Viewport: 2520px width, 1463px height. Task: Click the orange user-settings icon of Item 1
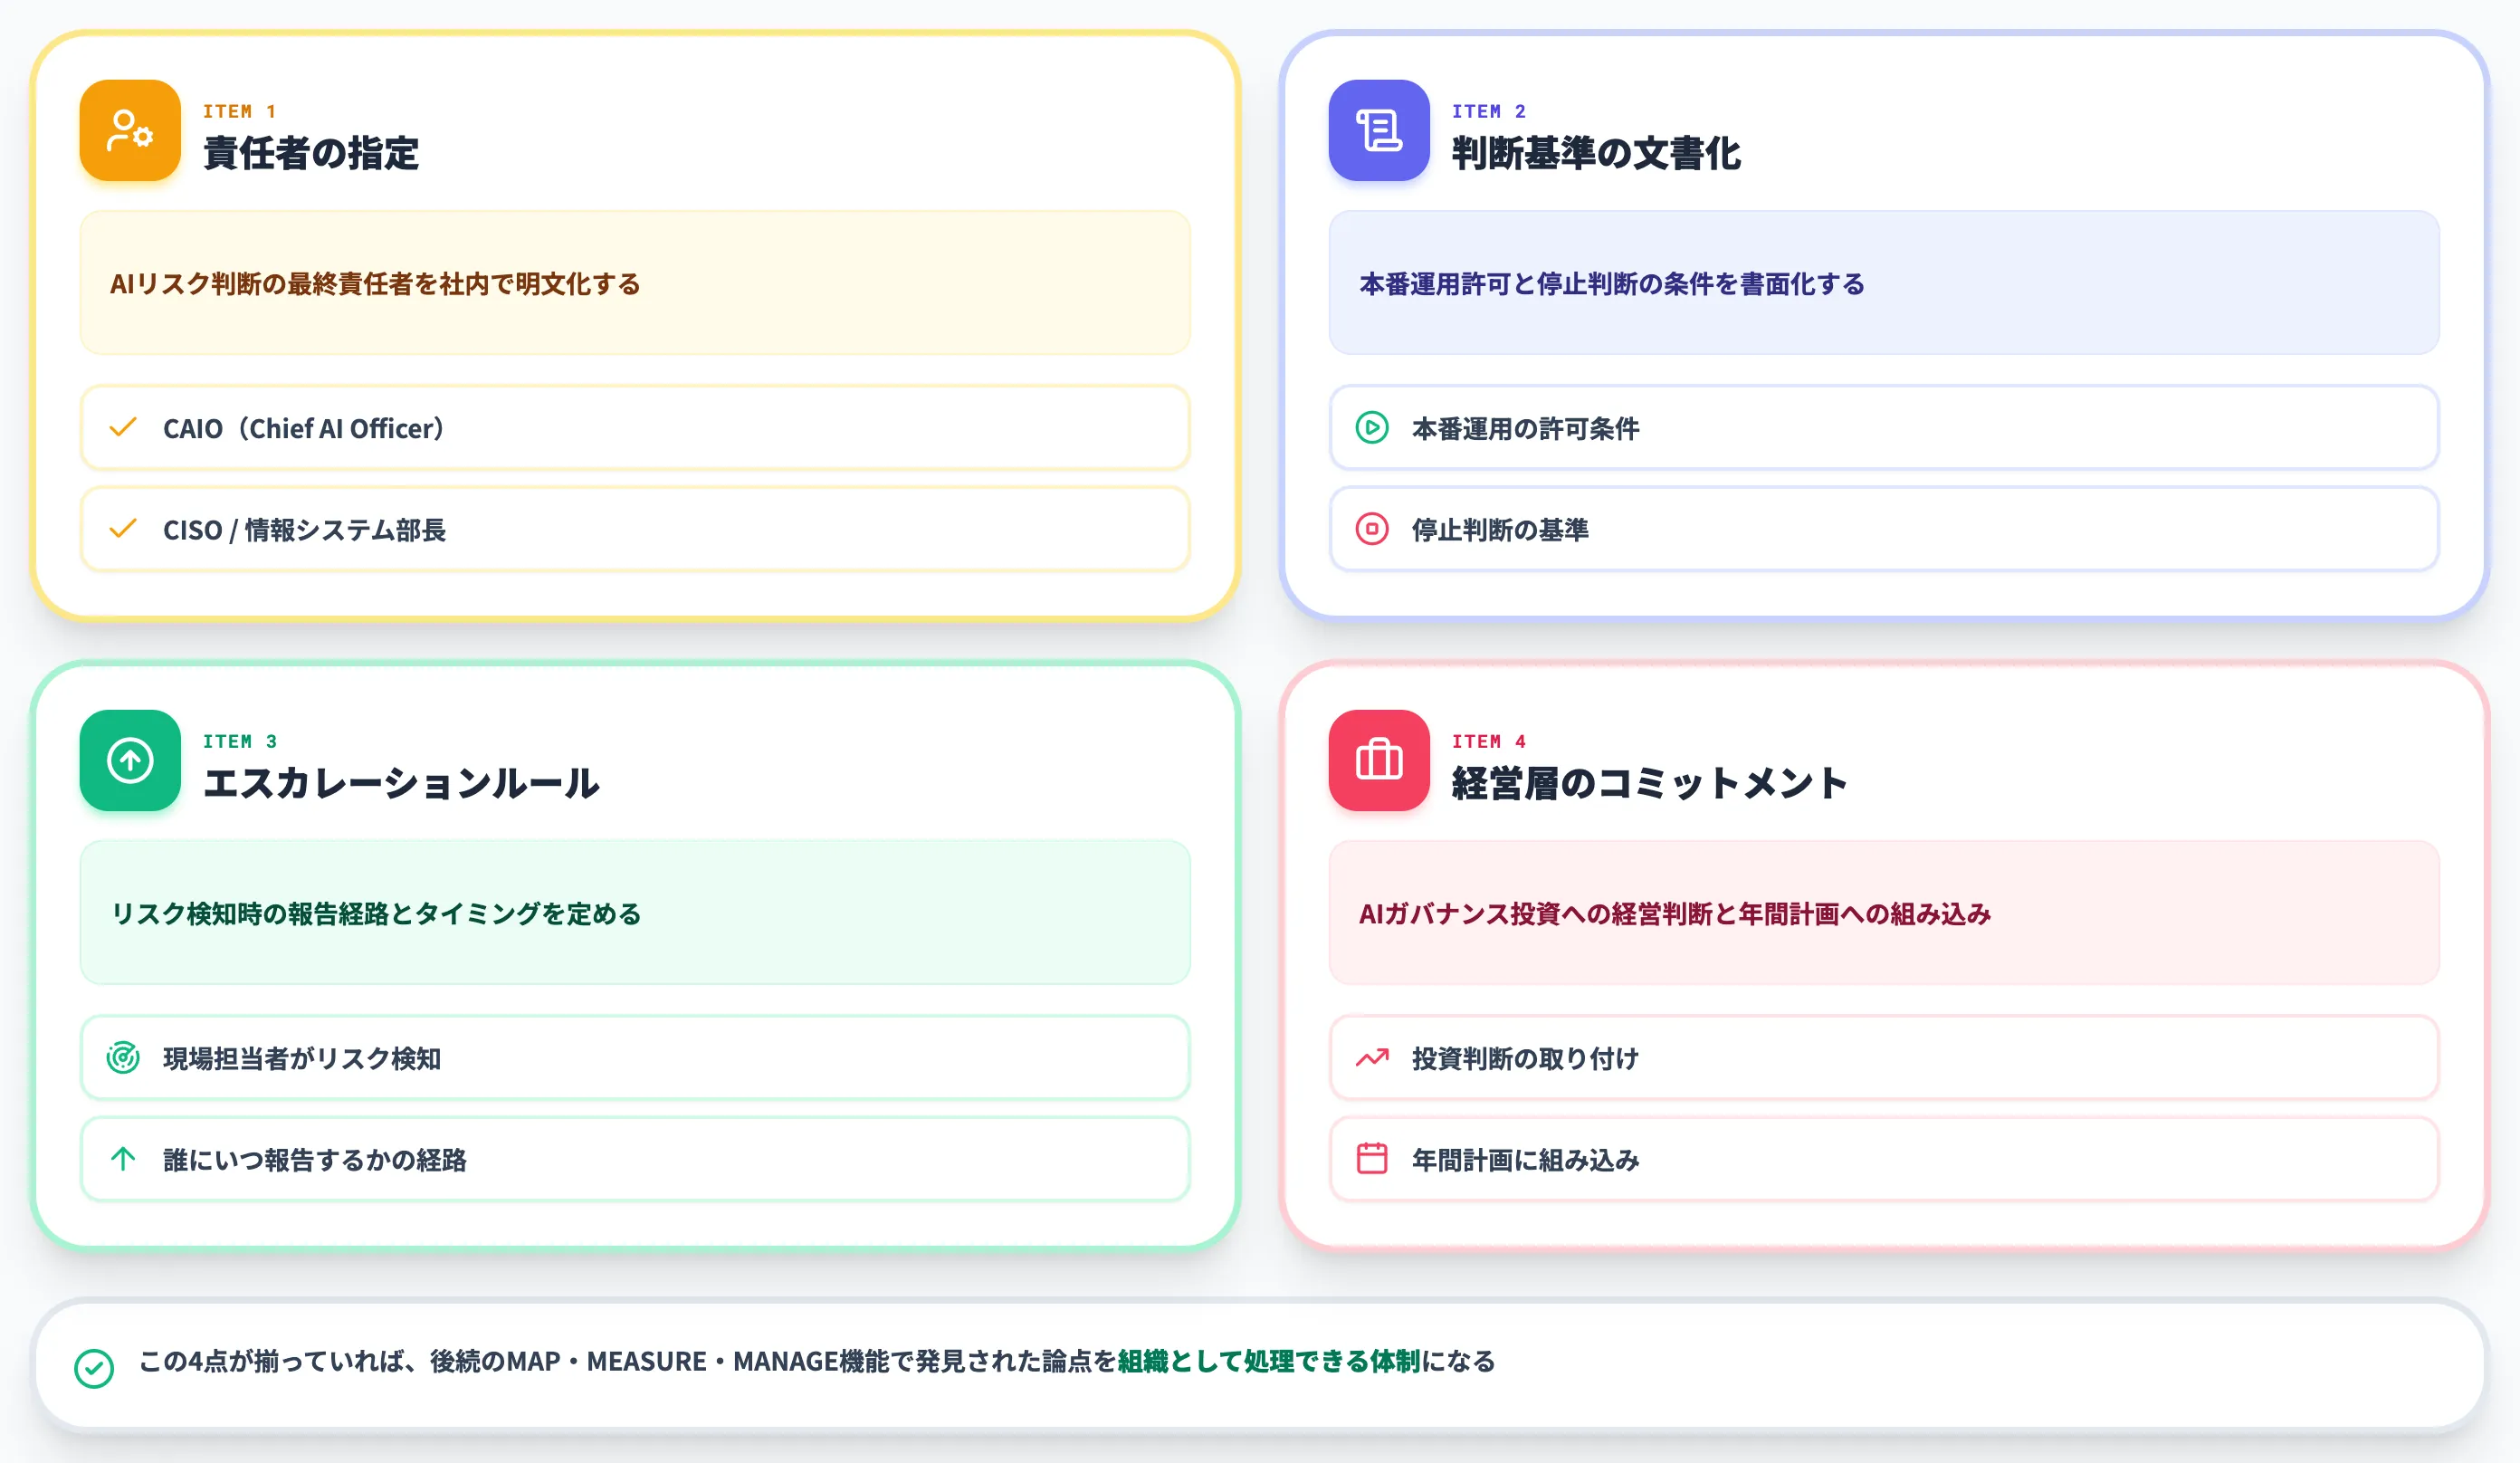(x=130, y=130)
